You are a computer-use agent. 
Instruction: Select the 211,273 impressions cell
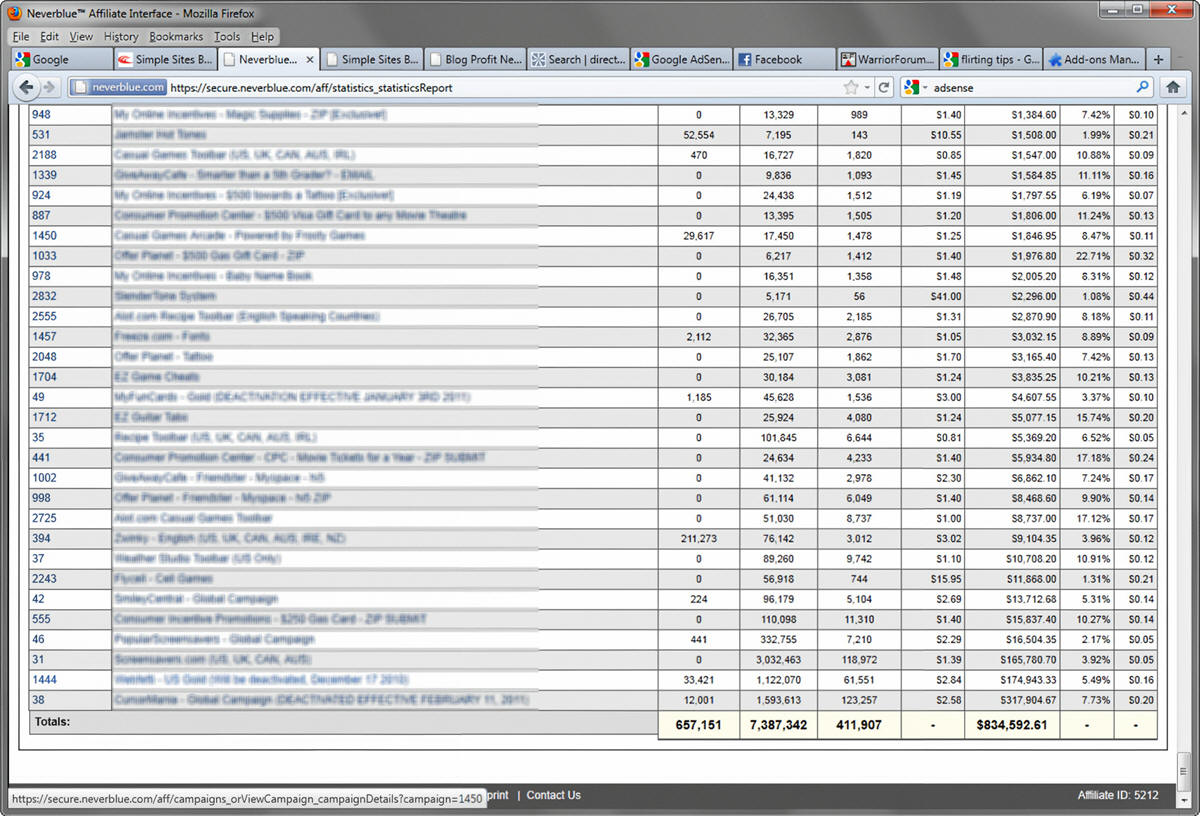tap(698, 539)
